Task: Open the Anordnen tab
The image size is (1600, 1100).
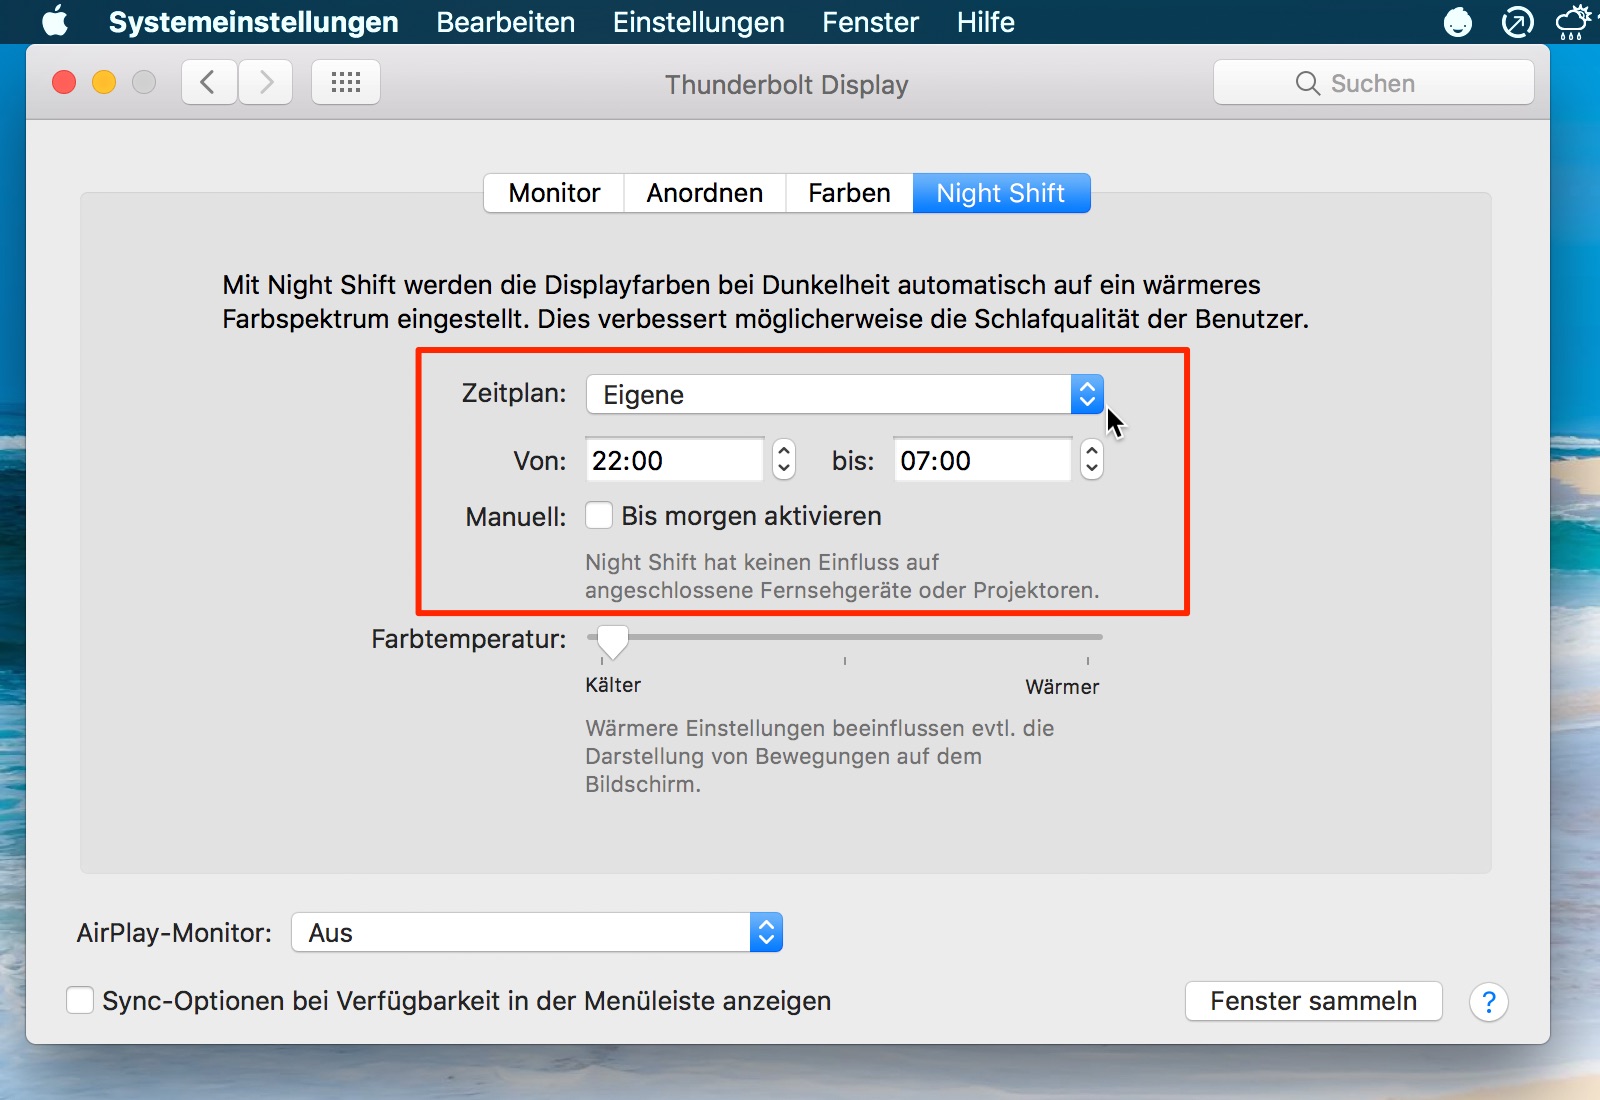Action: click(704, 193)
